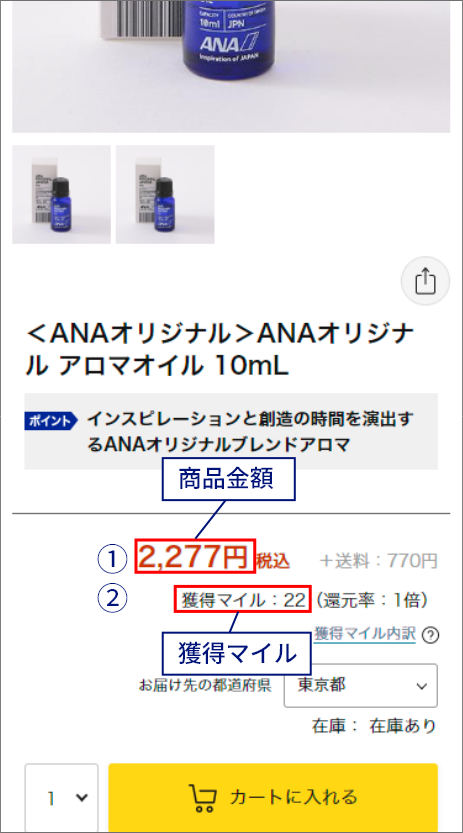The image size is (463, 833).
Task: Click the product title ANAオリジナル アロマオイル
Action: coord(220,350)
